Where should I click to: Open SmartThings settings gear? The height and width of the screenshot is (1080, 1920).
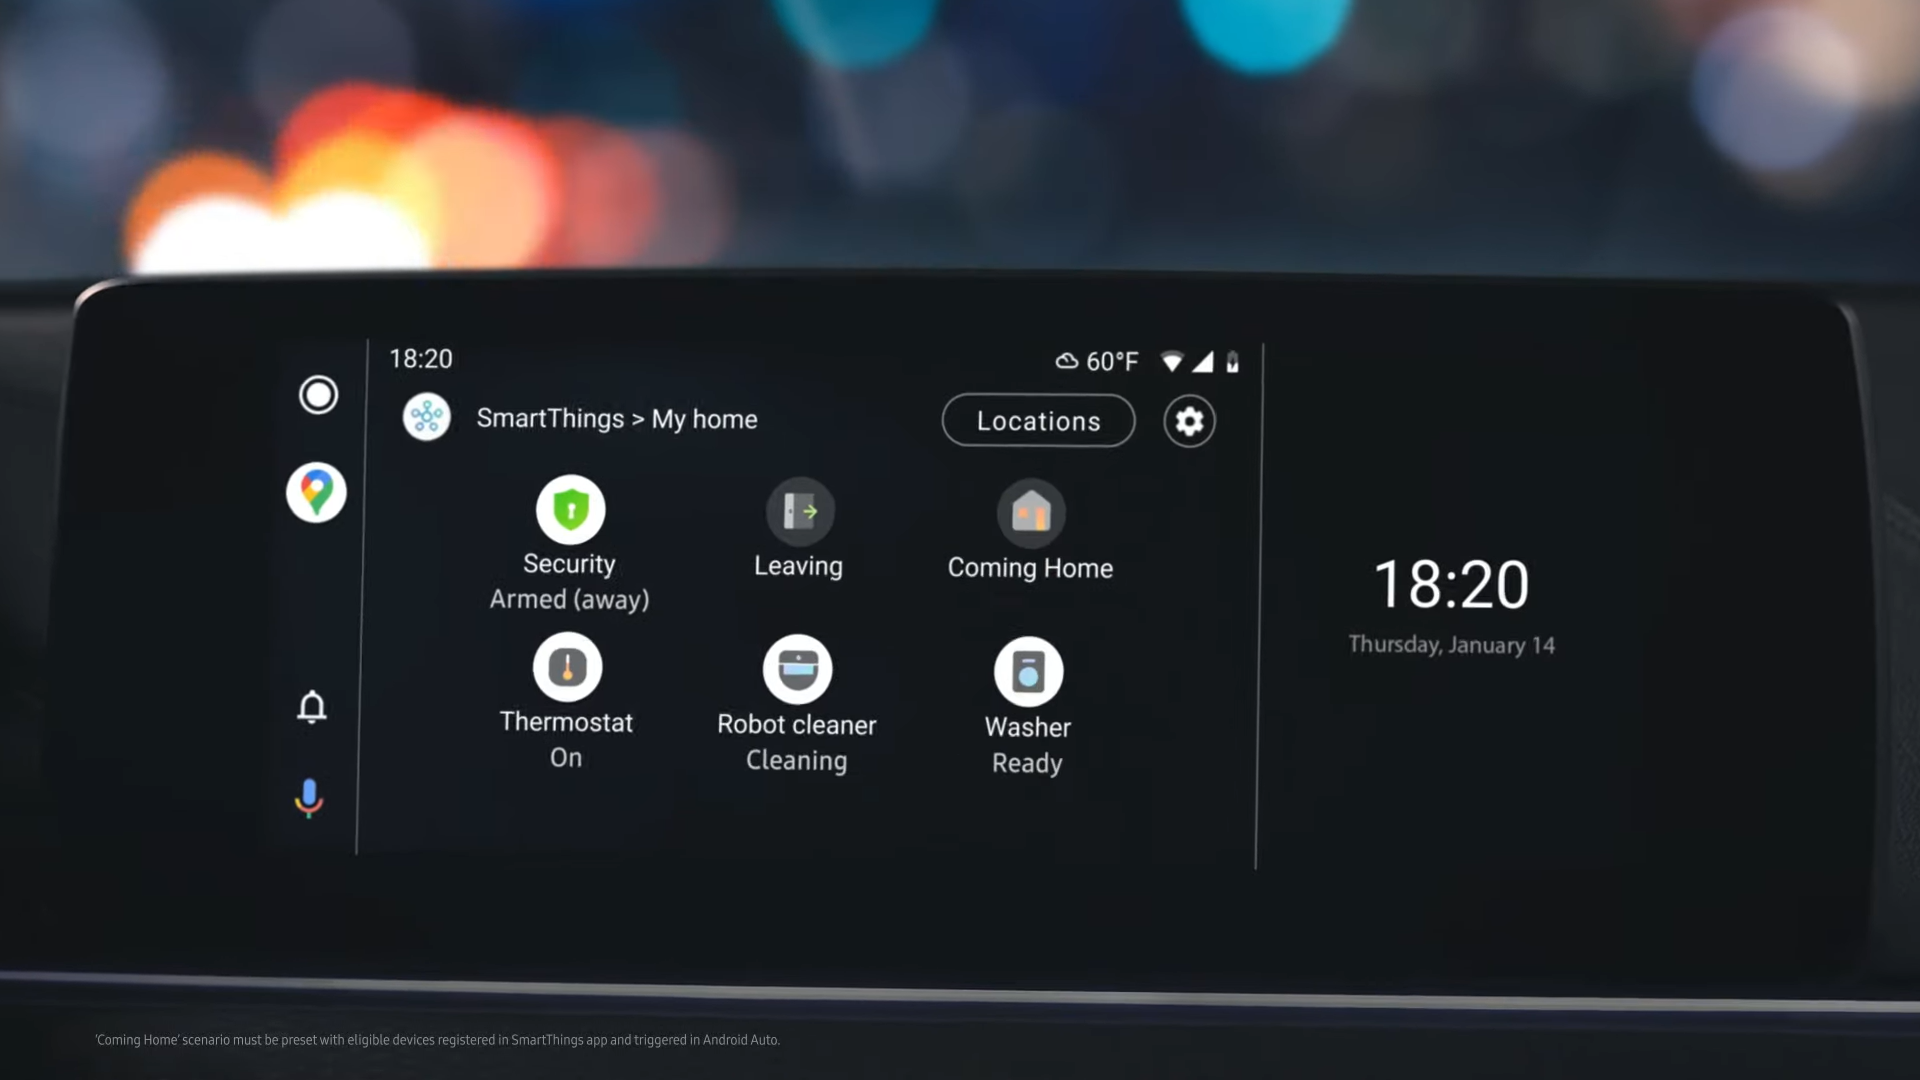pyautogui.click(x=1187, y=419)
